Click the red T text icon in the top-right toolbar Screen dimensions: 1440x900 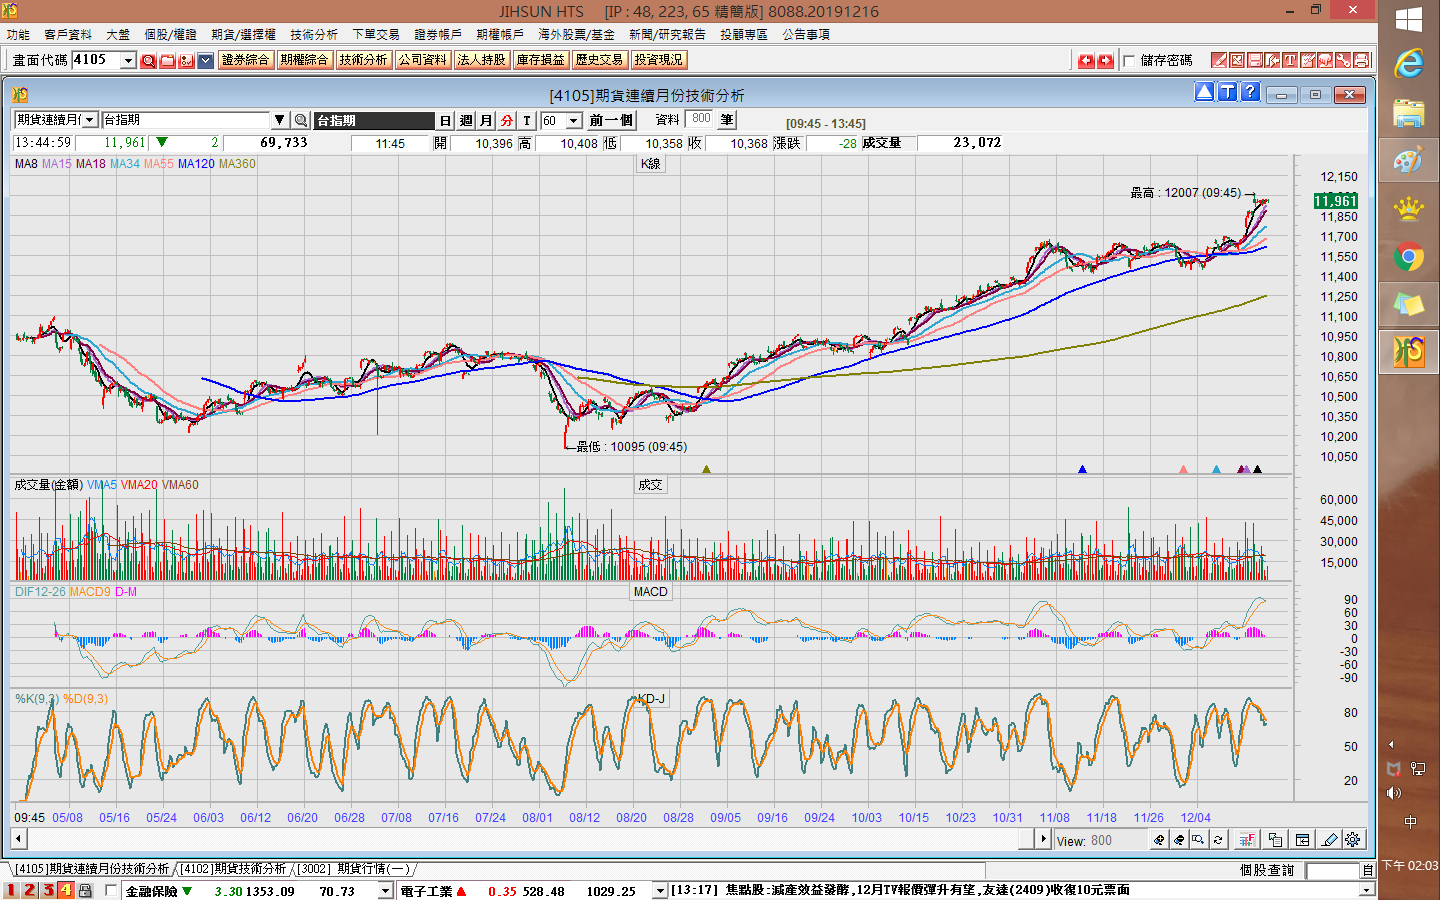tap(1290, 60)
